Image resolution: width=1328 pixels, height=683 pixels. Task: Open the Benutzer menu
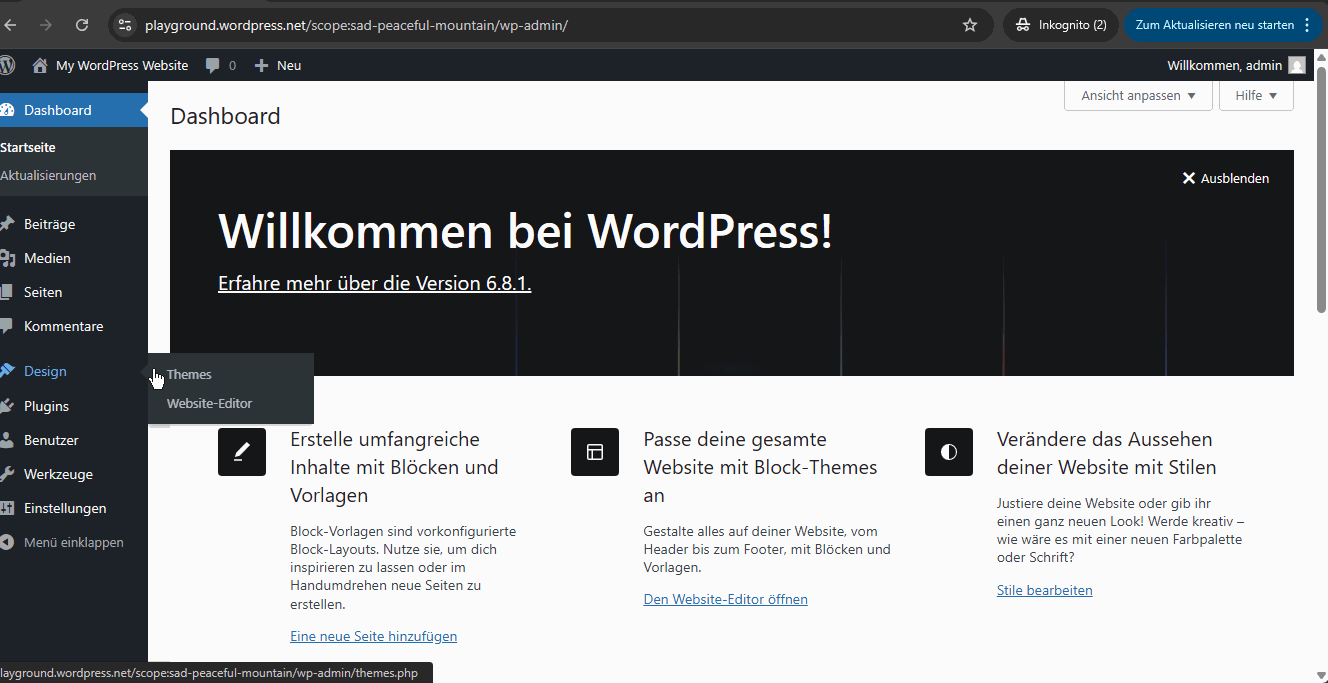[74, 440]
